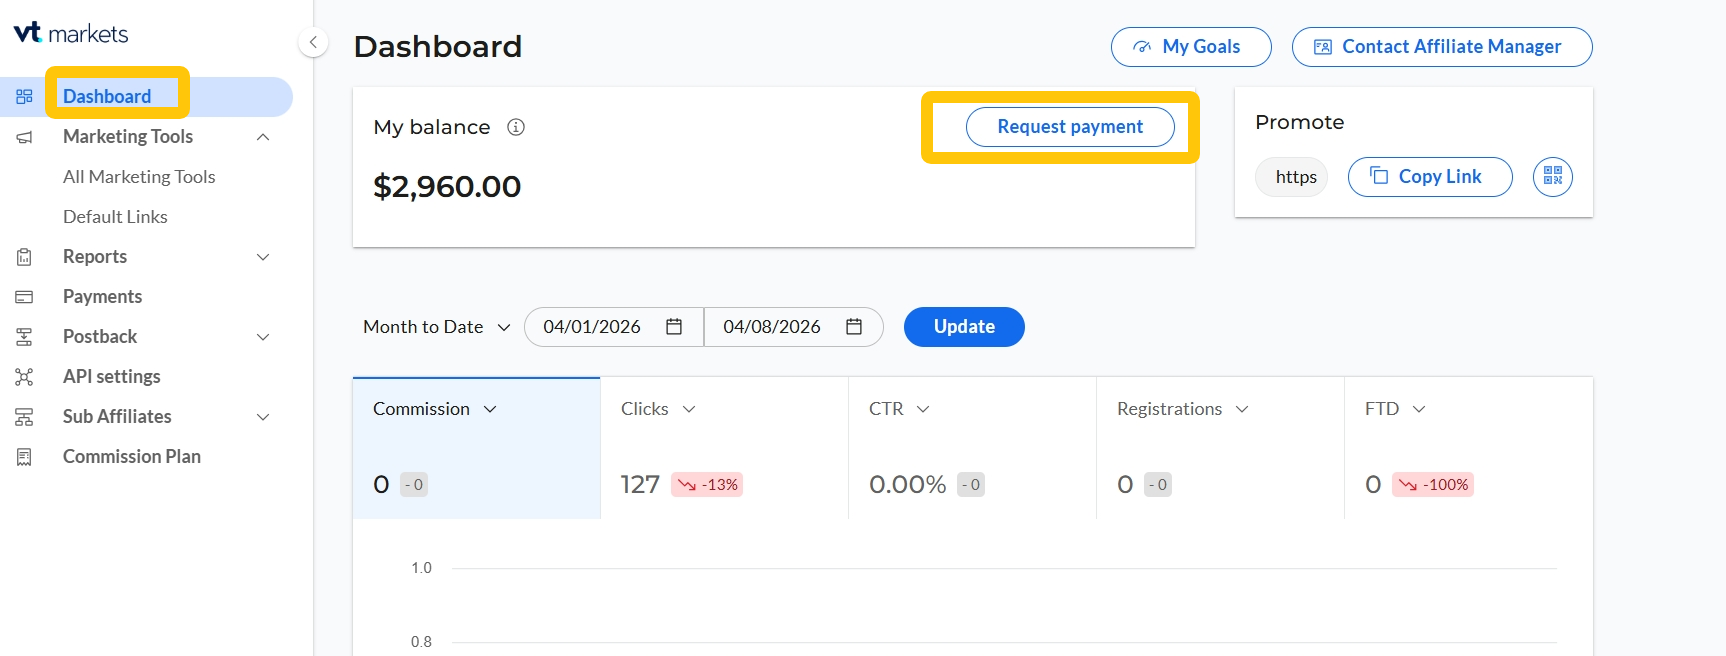The height and width of the screenshot is (656, 1726).
Task: Click the VT Markets logo
Action: 71,33
